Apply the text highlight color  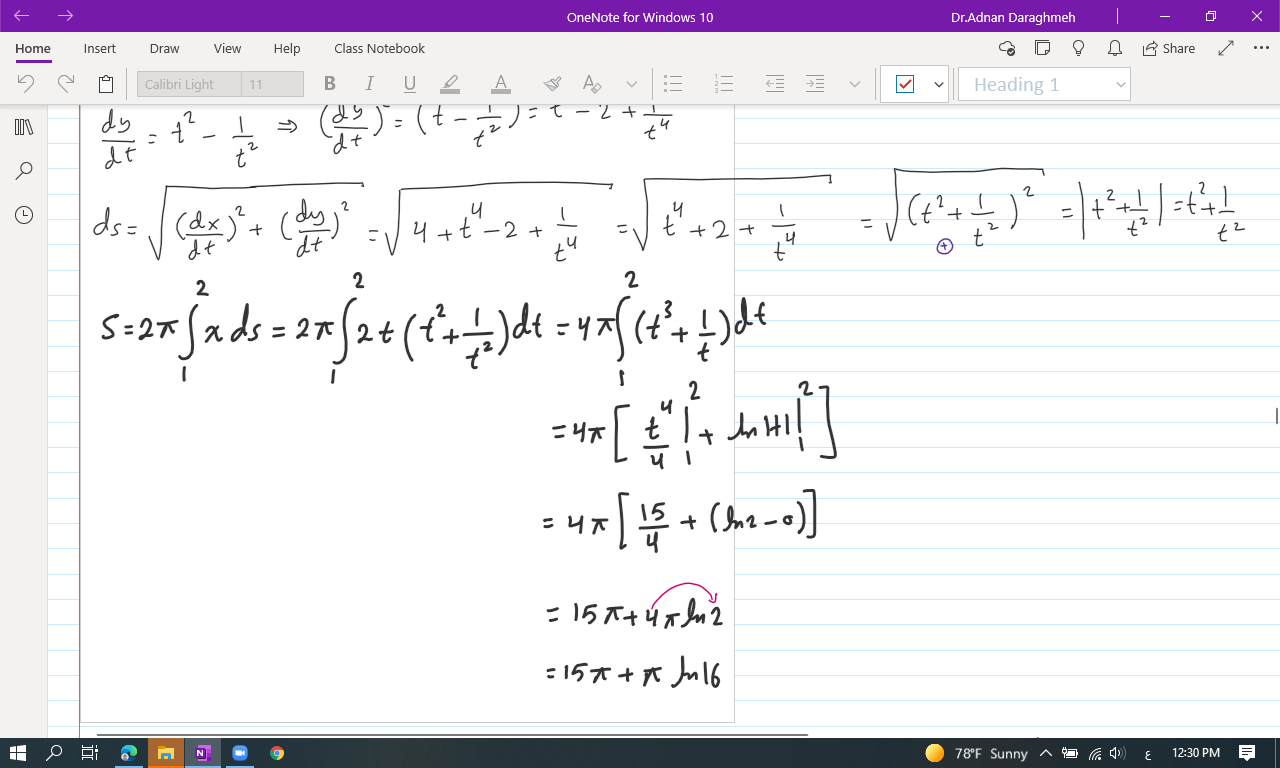pos(450,84)
